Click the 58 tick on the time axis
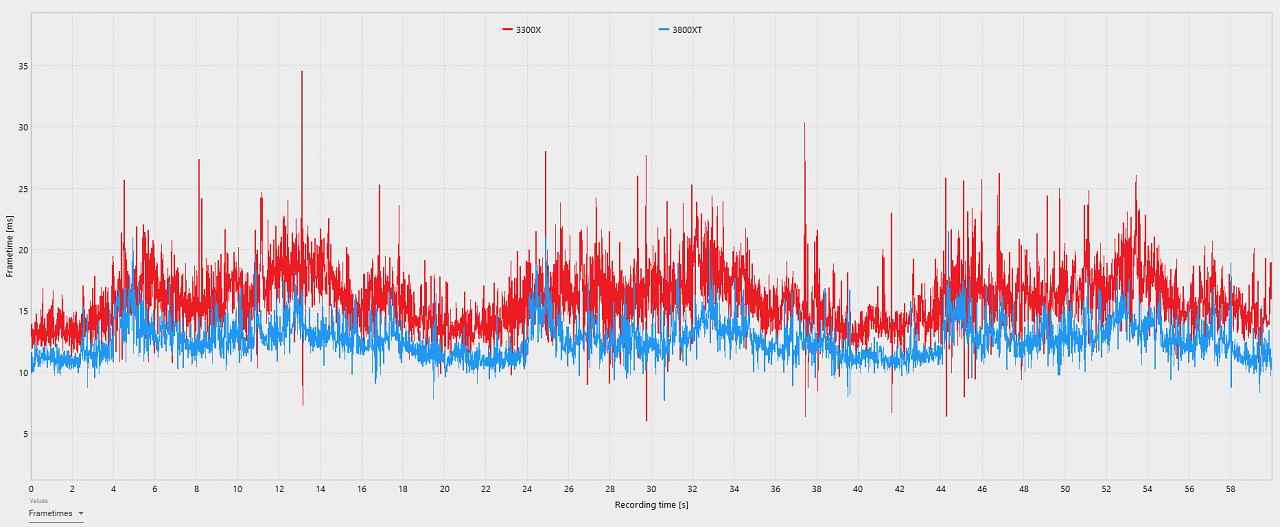 click(1230, 489)
